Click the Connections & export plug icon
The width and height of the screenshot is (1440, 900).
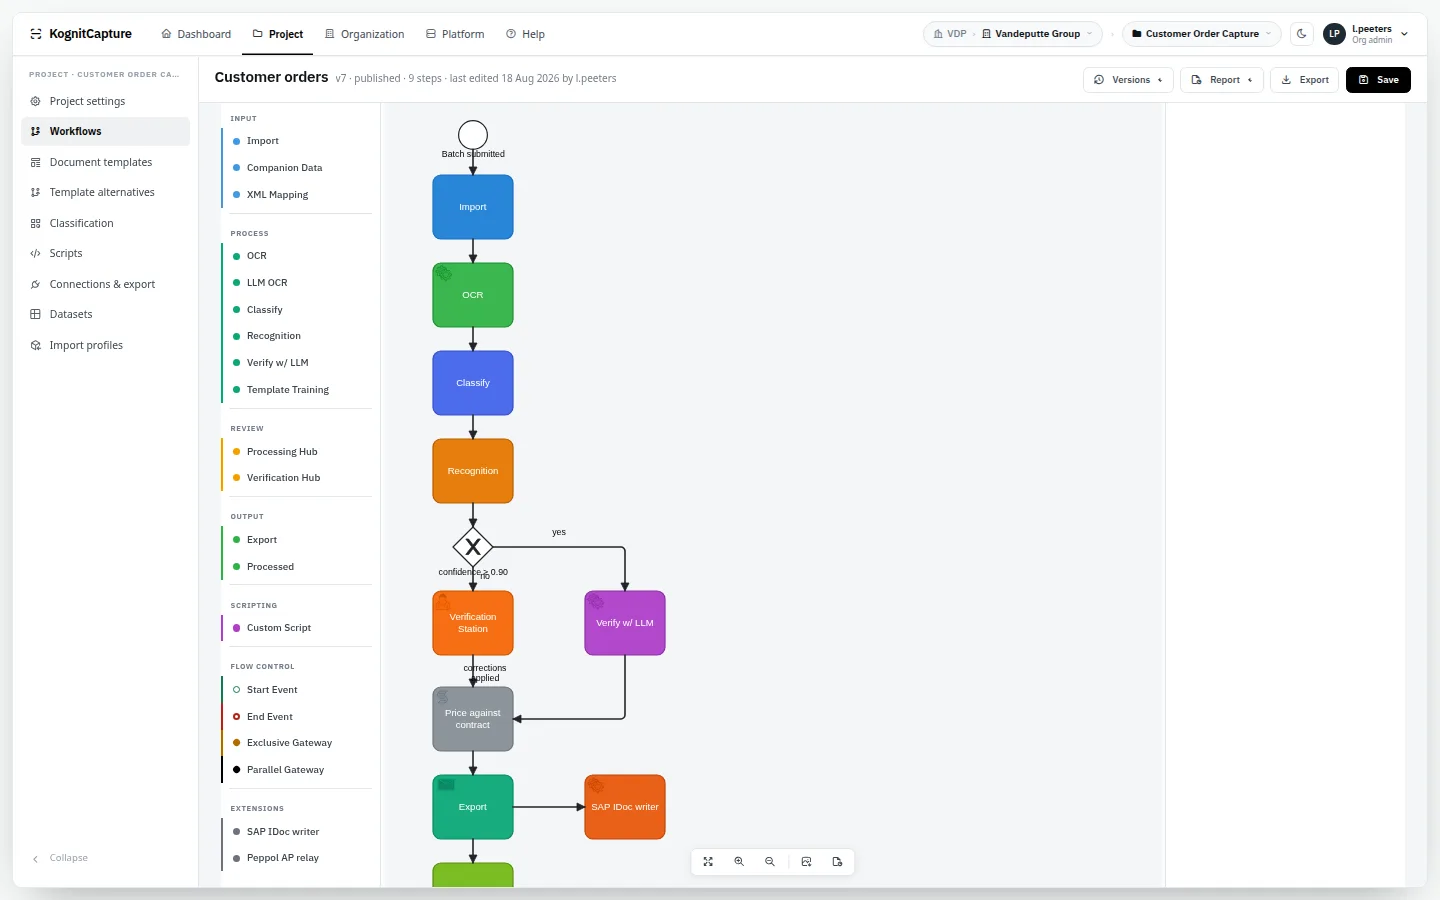36,284
